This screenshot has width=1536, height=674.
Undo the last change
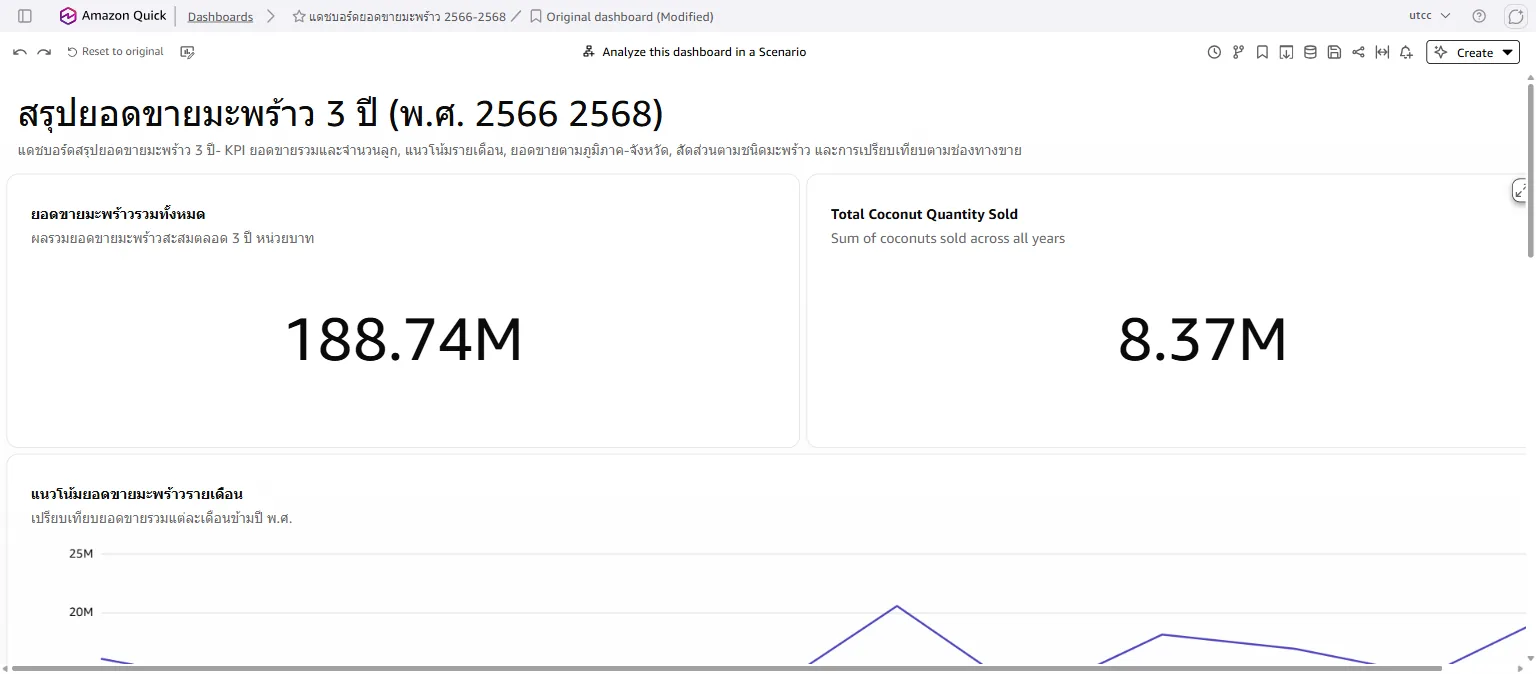coord(20,52)
